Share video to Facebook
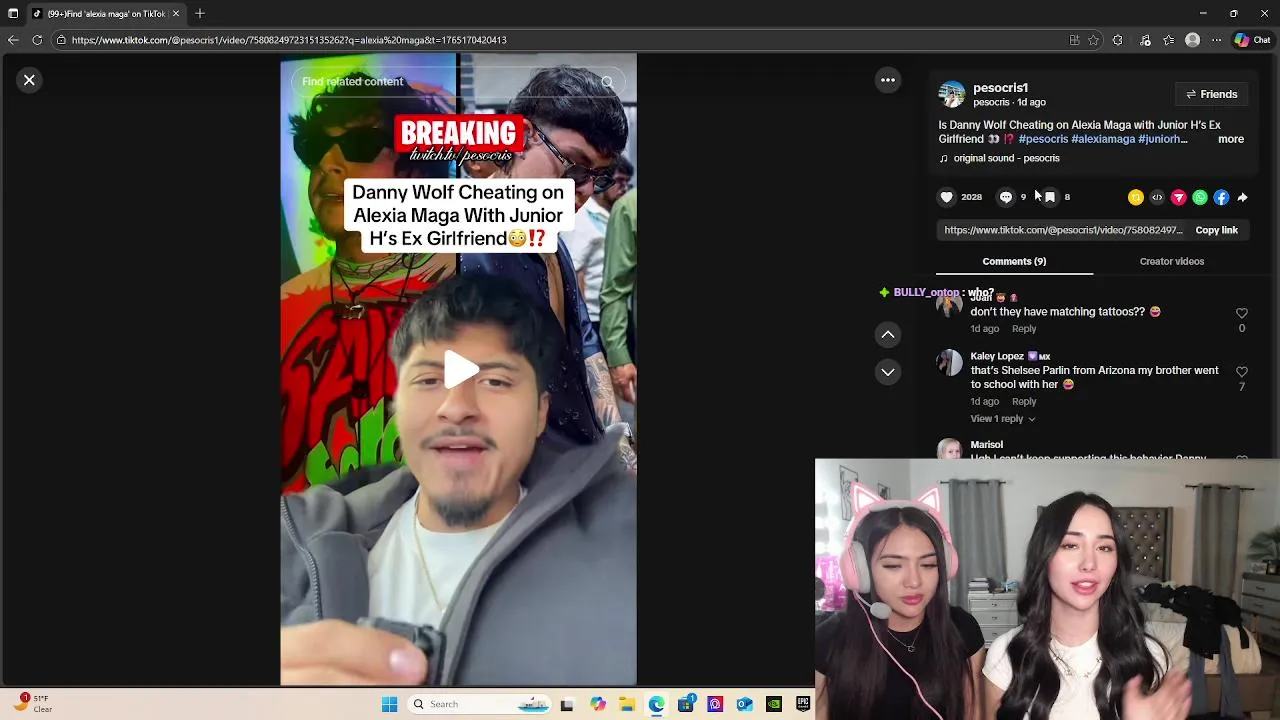 (1221, 198)
